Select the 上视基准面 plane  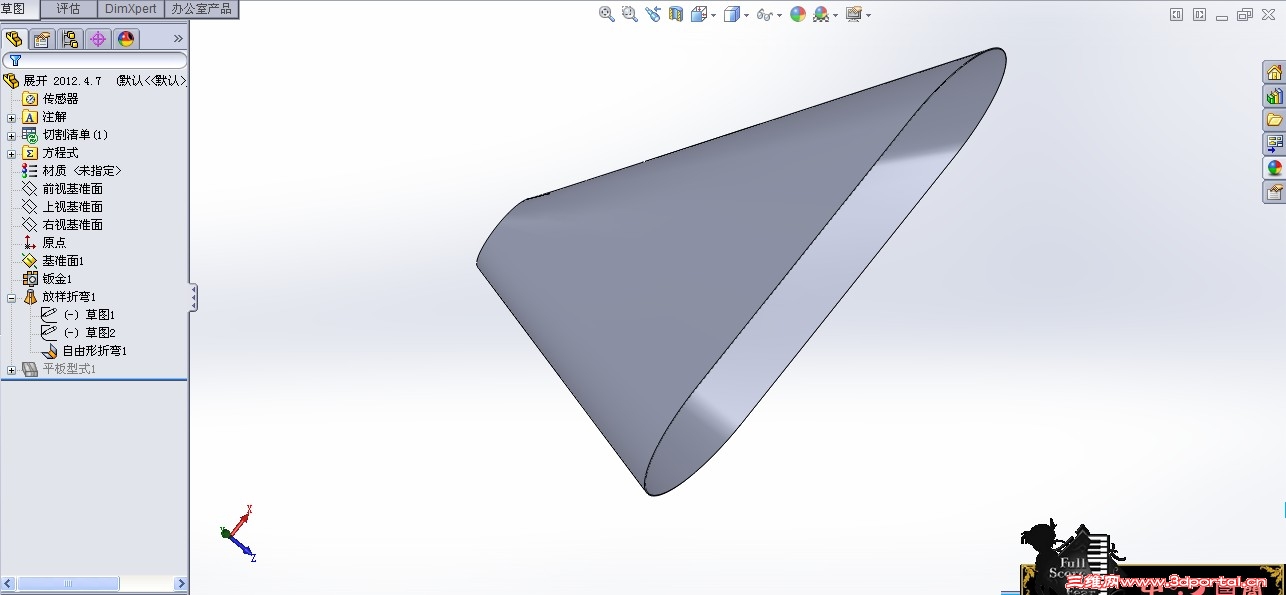point(62,206)
